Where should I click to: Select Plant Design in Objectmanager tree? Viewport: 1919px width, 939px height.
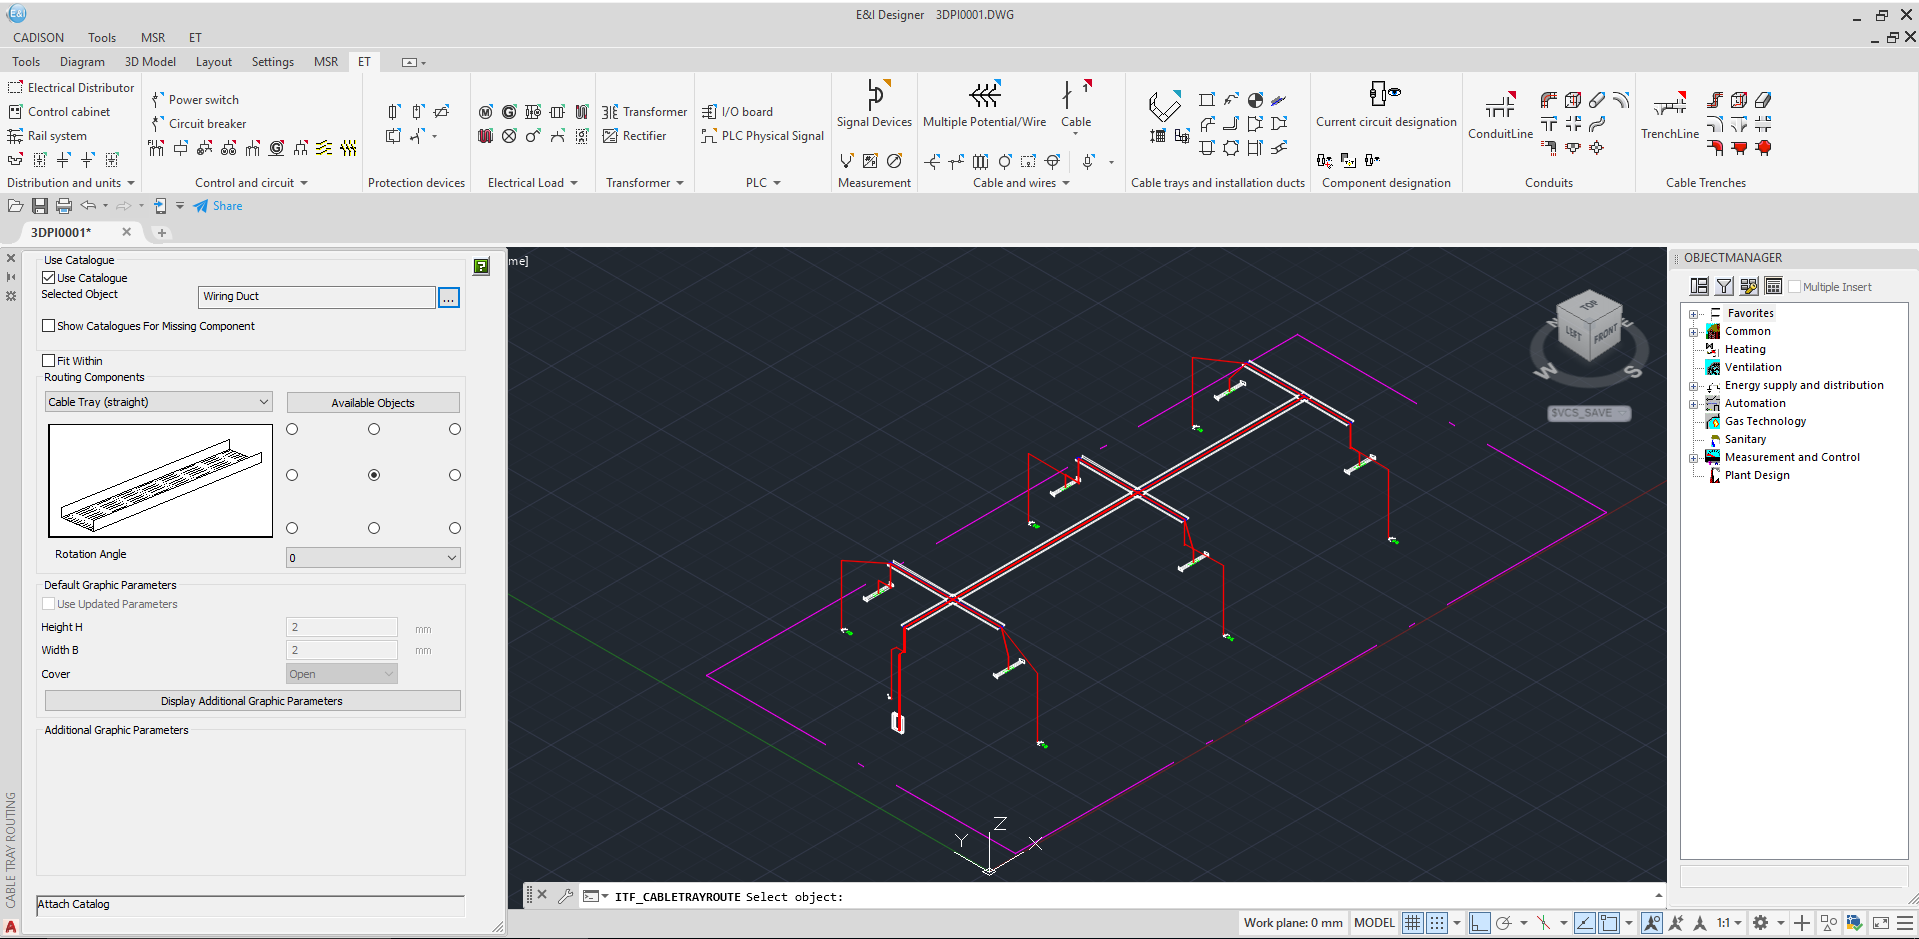click(x=1757, y=476)
